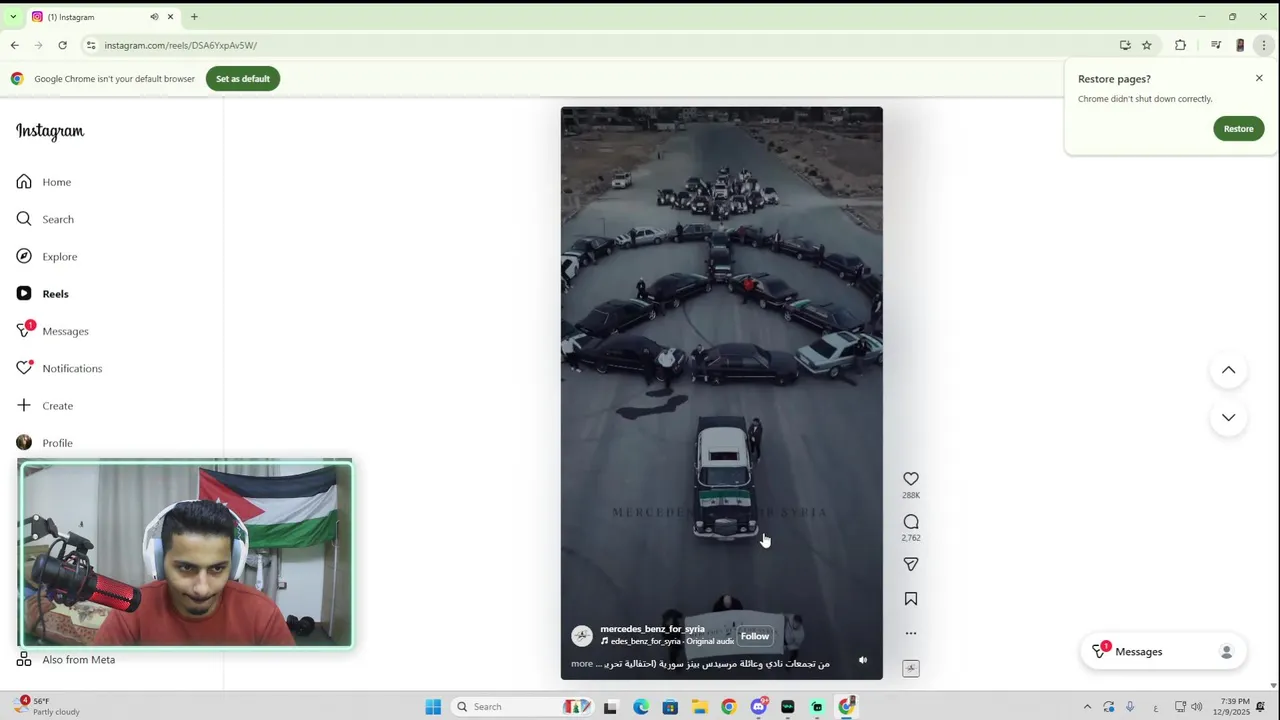The width and height of the screenshot is (1280, 720).
Task: Open Create in the sidebar
Action: pyautogui.click(x=45, y=406)
